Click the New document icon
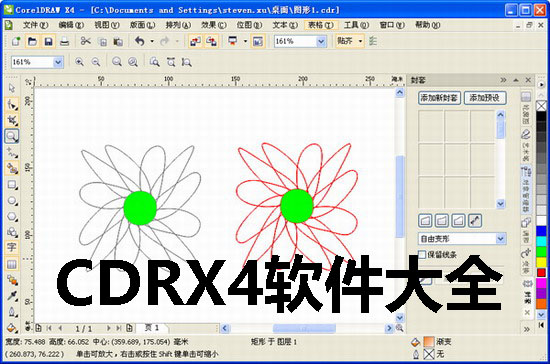 pyautogui.click(x=16, y=41)
